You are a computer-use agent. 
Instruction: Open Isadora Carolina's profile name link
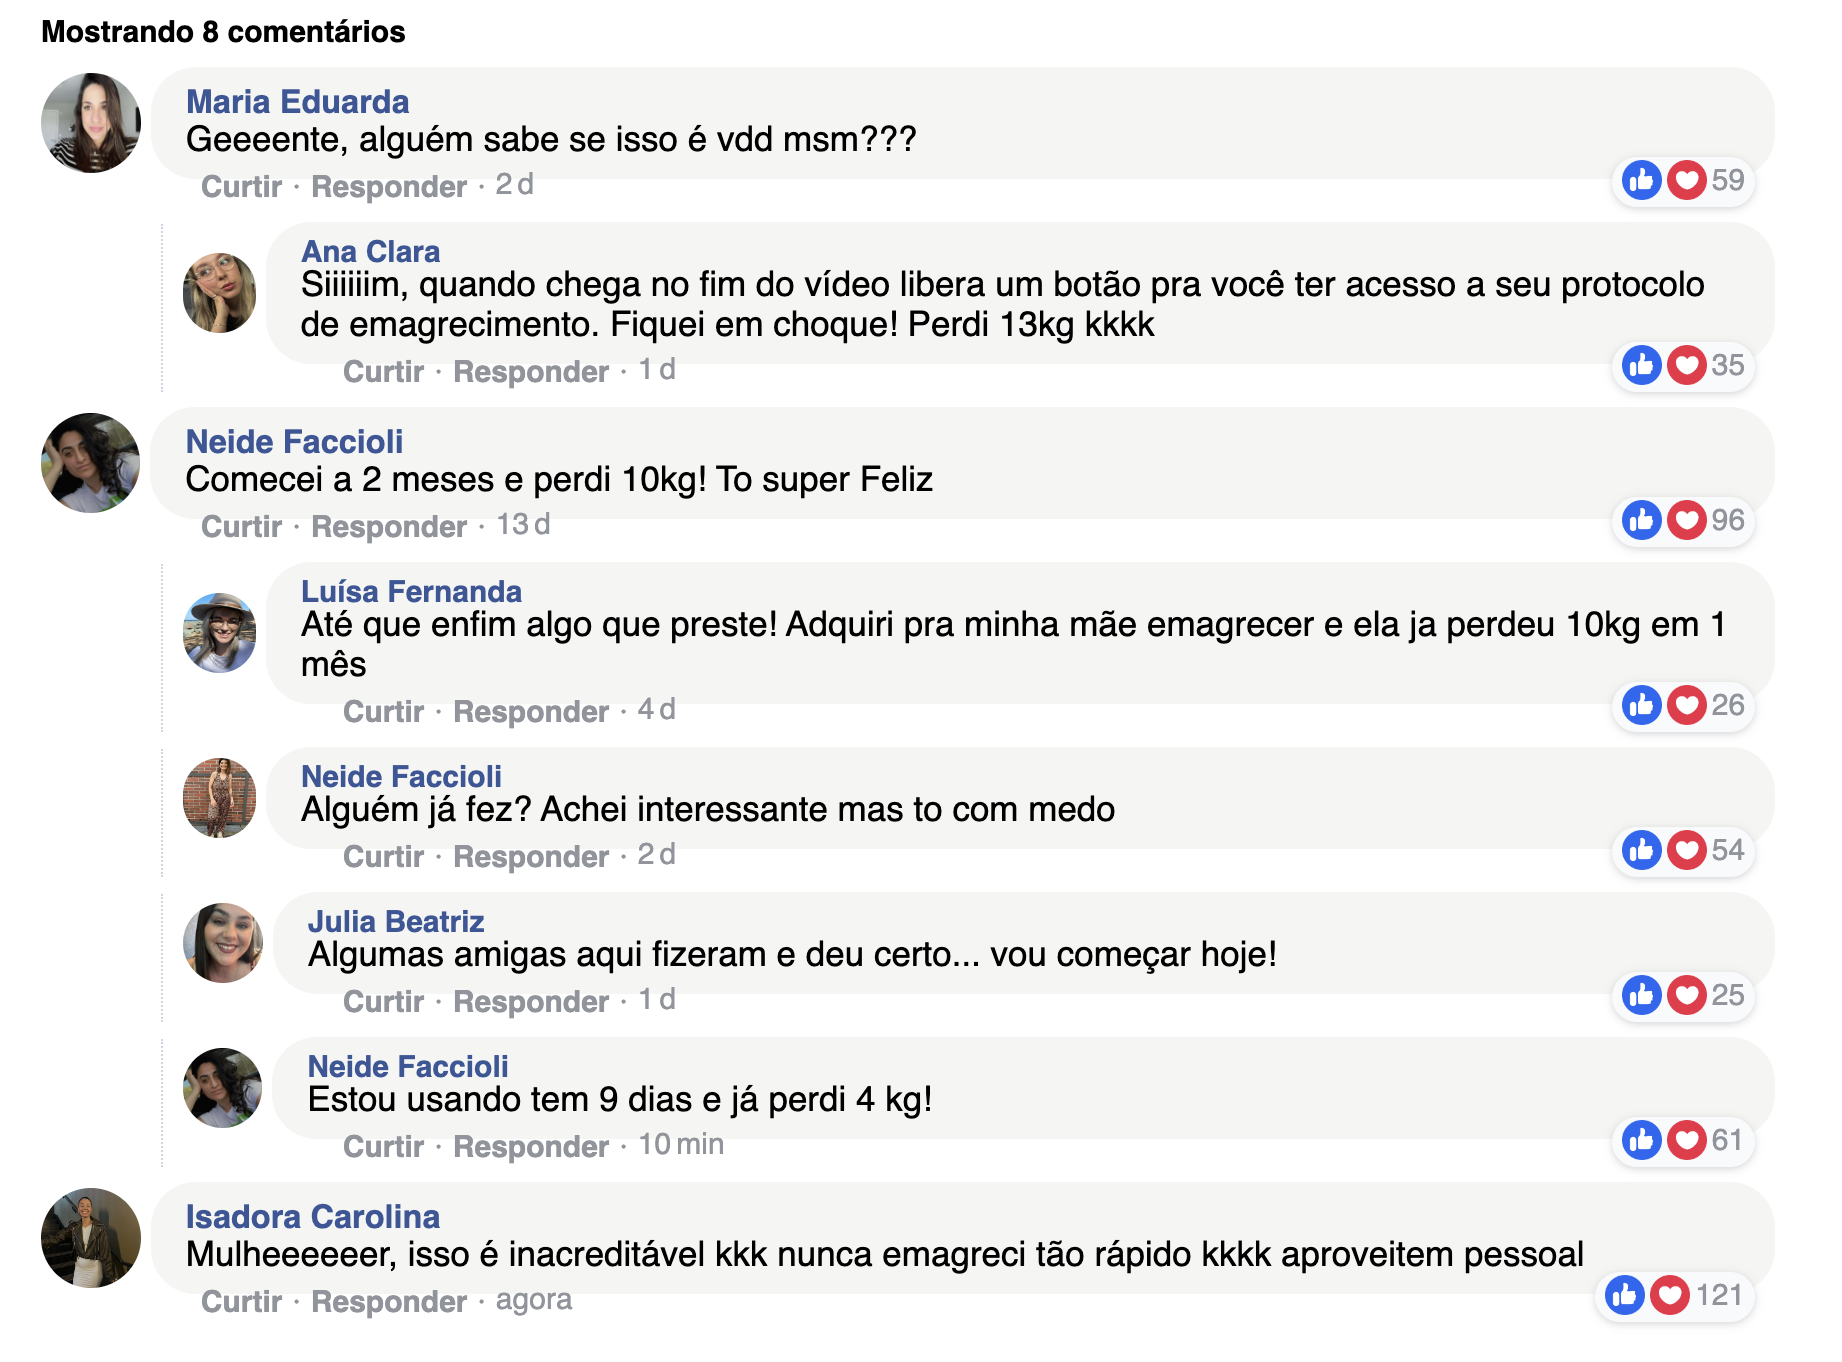tap(312, 1217)
